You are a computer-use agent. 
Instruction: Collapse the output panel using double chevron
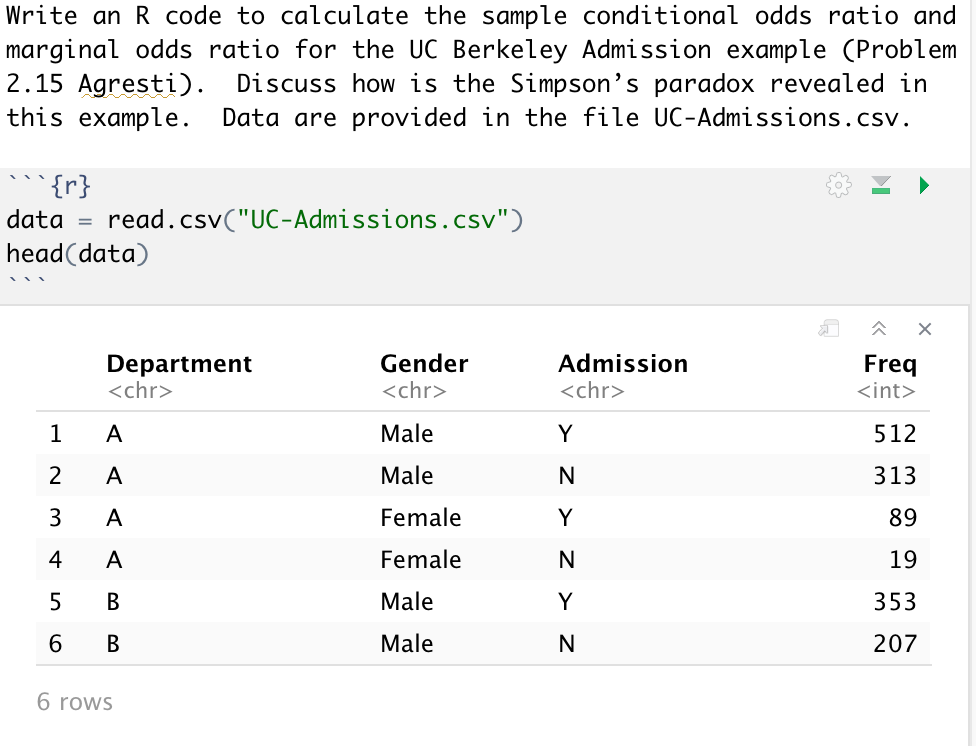pos(879,328)
